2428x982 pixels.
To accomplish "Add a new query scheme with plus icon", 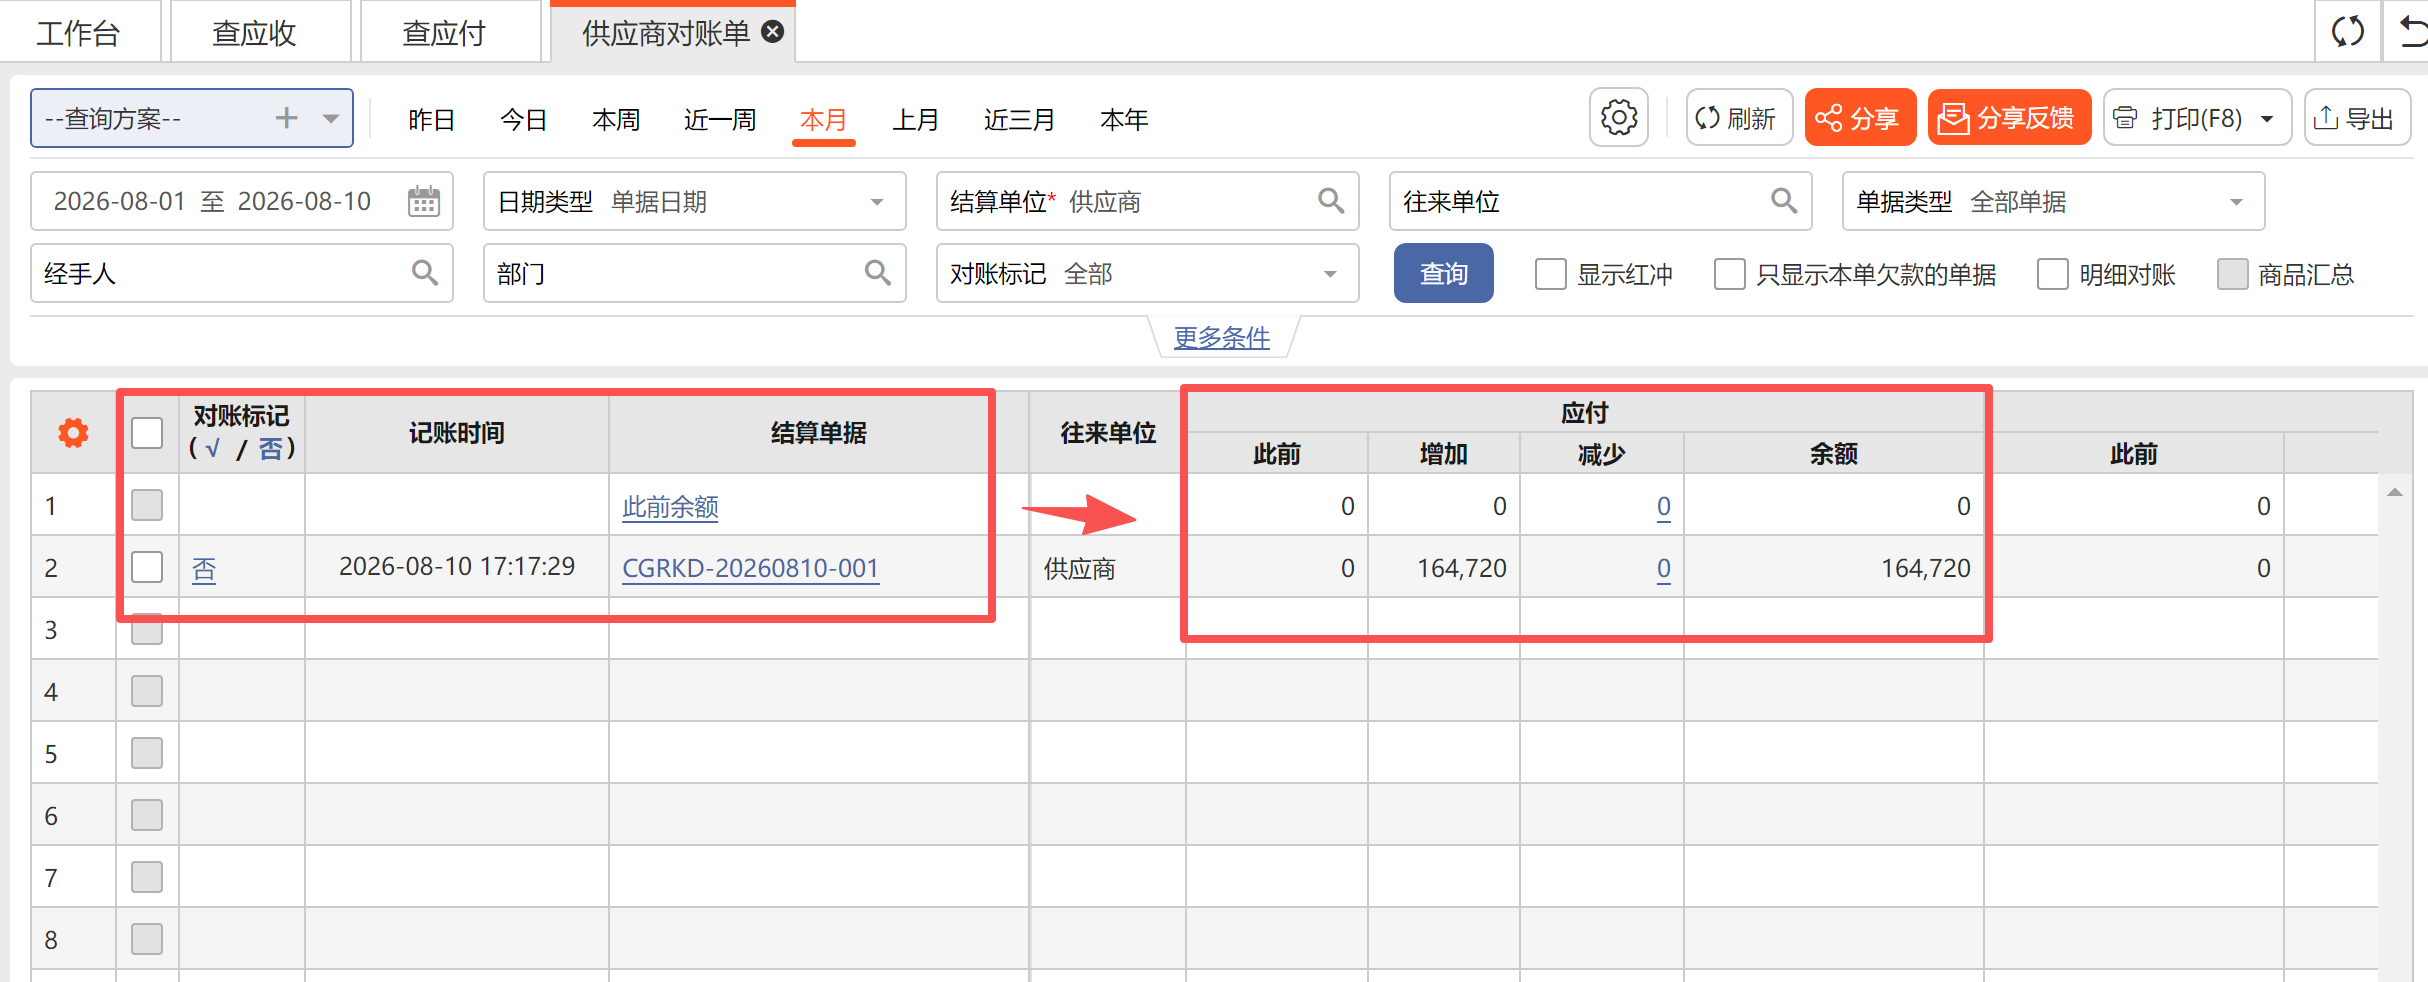I will [287, 118].
